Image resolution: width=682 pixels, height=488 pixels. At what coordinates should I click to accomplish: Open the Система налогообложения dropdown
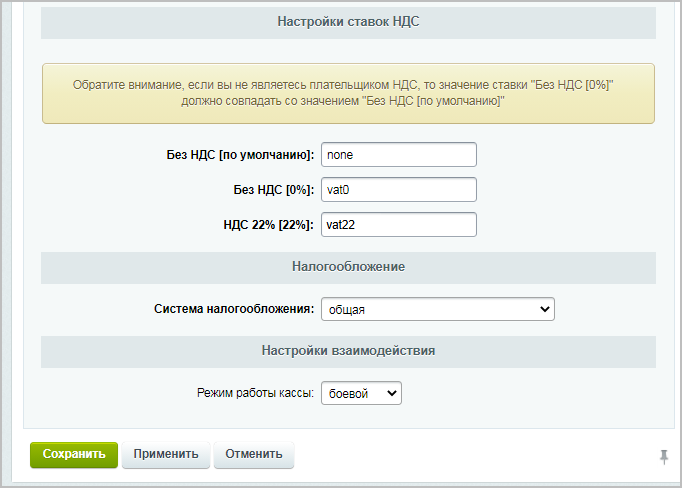point(437,310)
